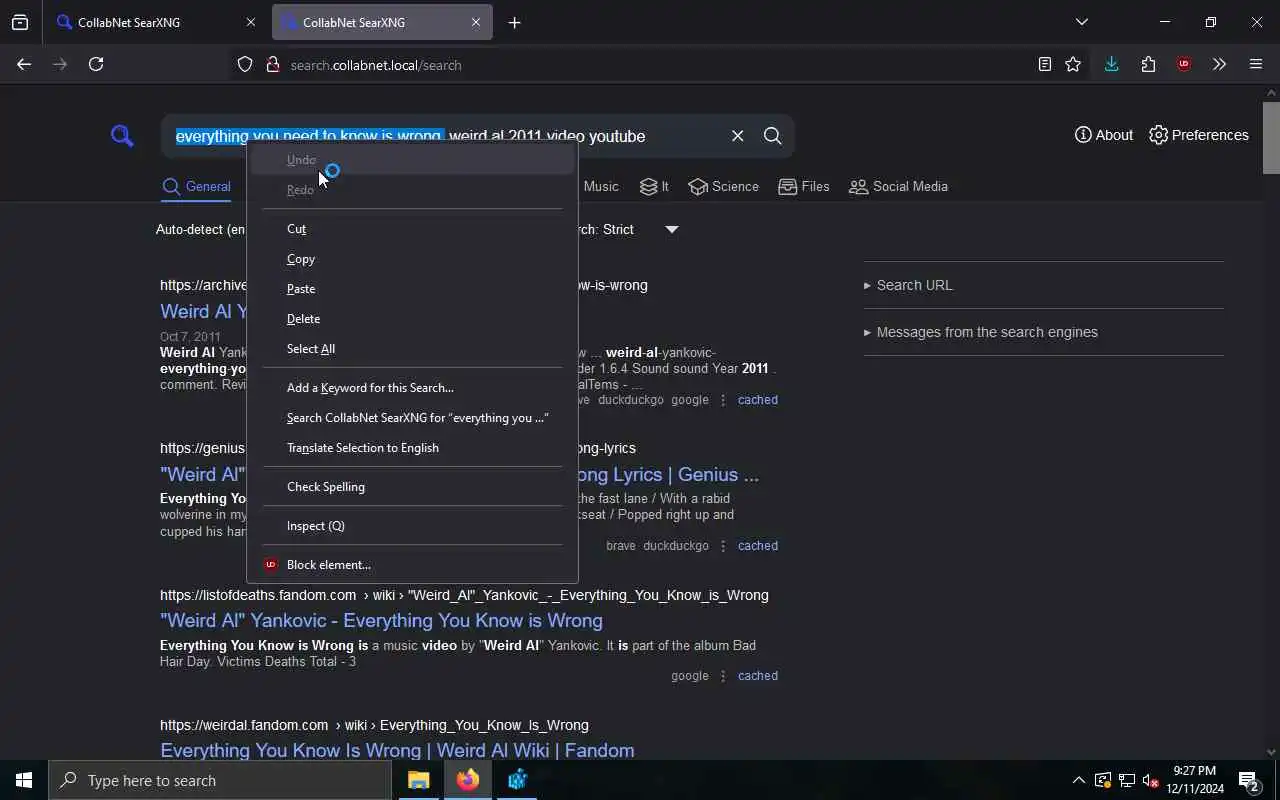Screen dimensions: 1280x800
Task: Open Weird Al Wiki Fandom result title
Action: [x=397, y=750]
